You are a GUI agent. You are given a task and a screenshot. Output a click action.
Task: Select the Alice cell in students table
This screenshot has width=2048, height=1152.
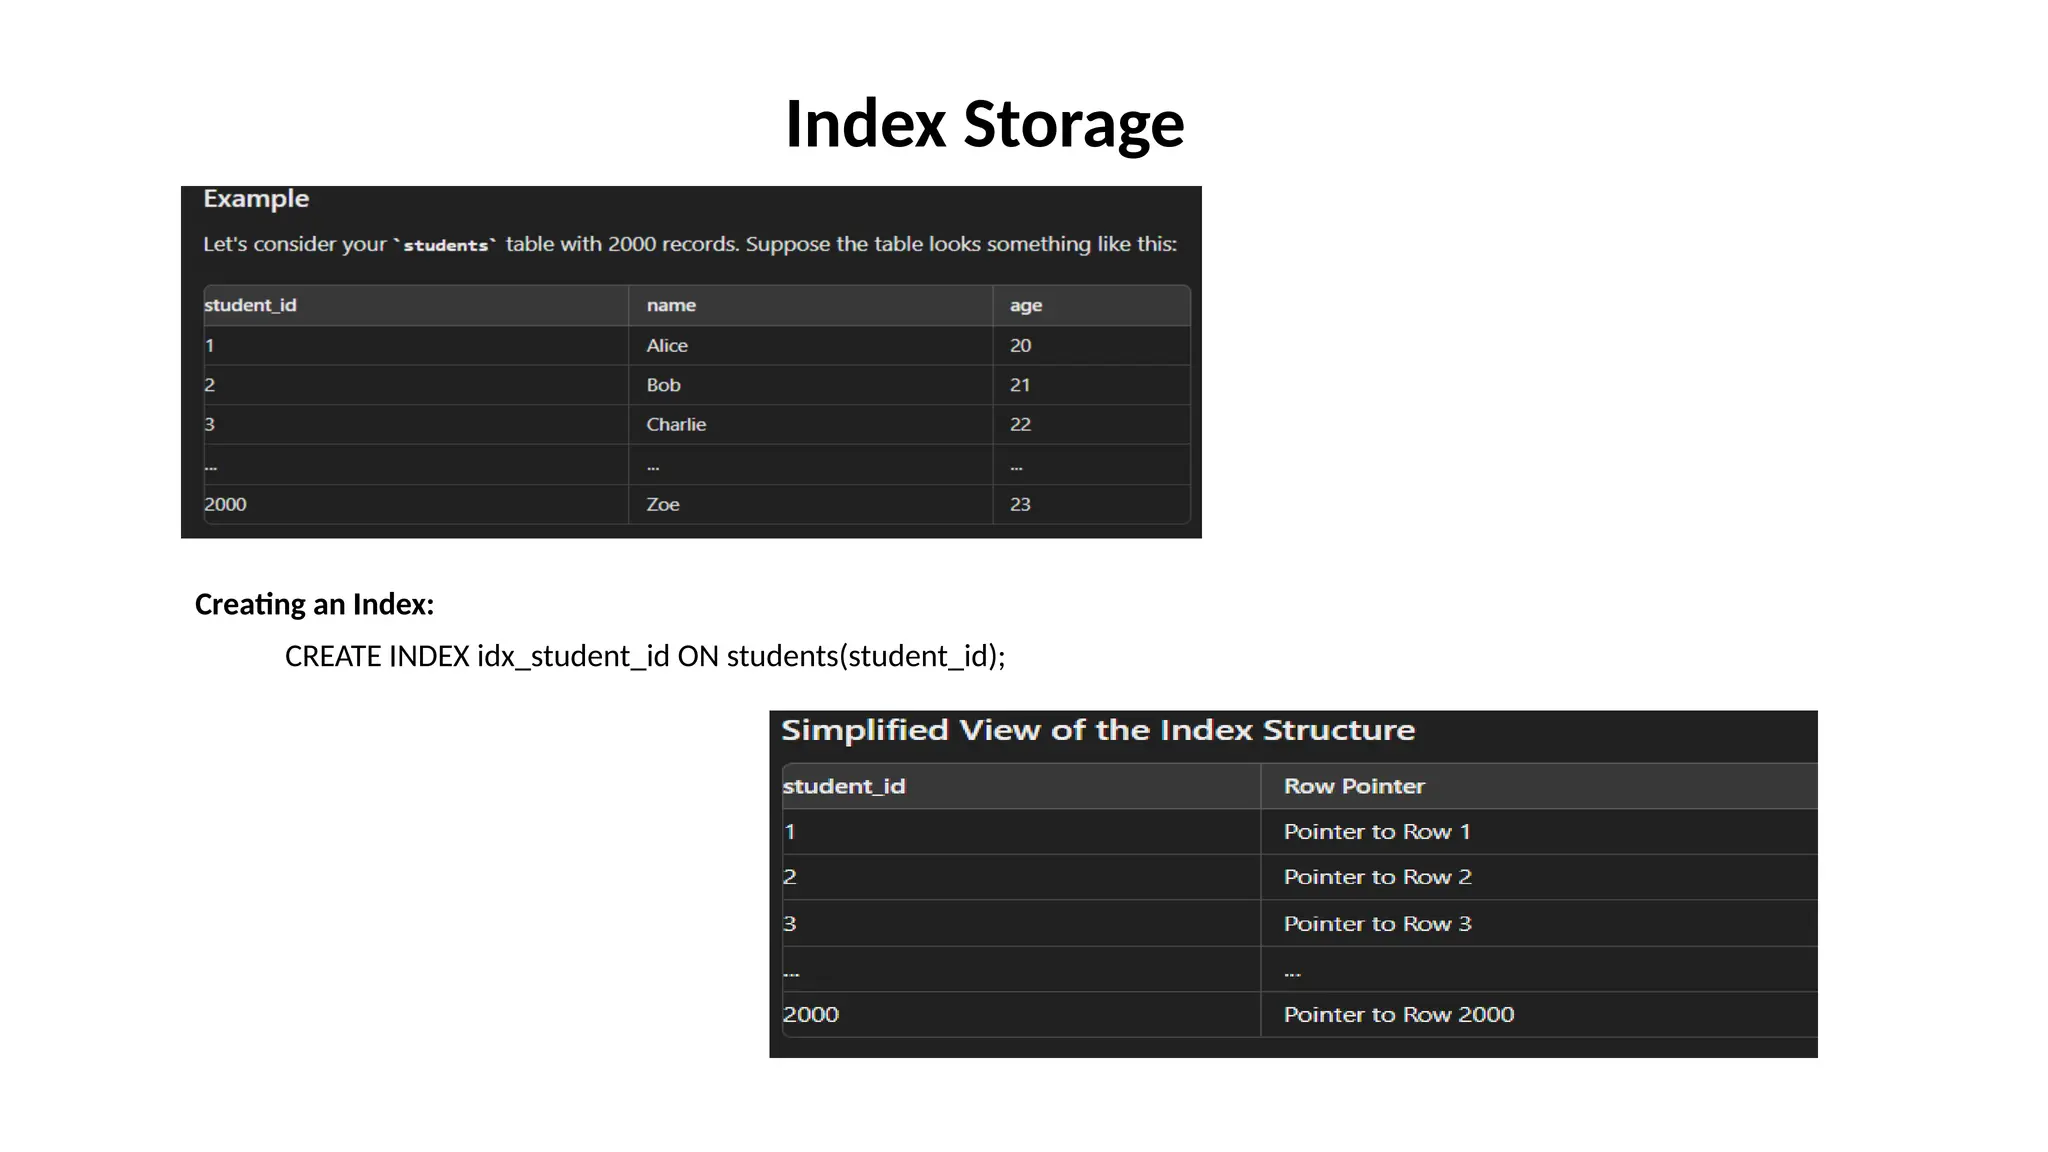pyautogui.click(x=667, y=345)
